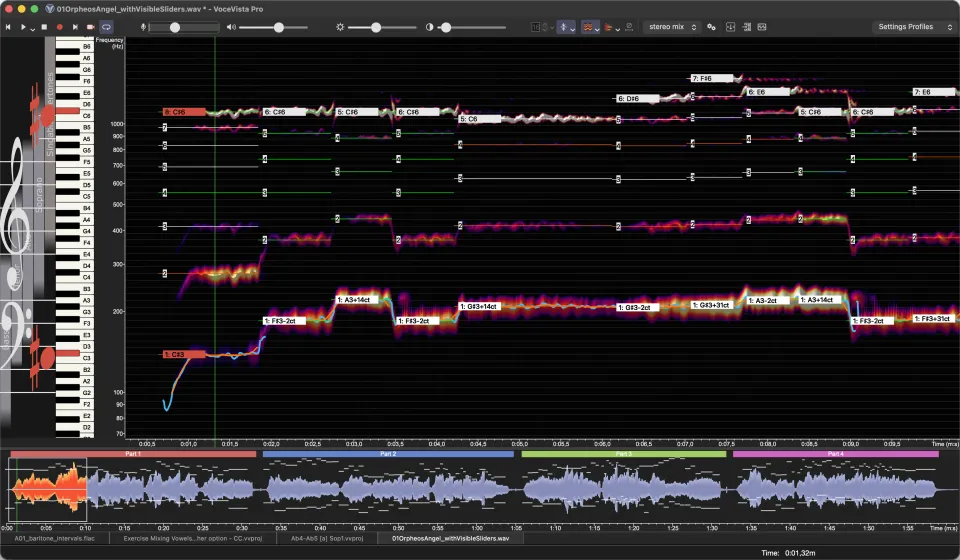Viewport: 960px width, 560px height.
Task: Start video recording with the camera icon
Action: coord(91,27)
